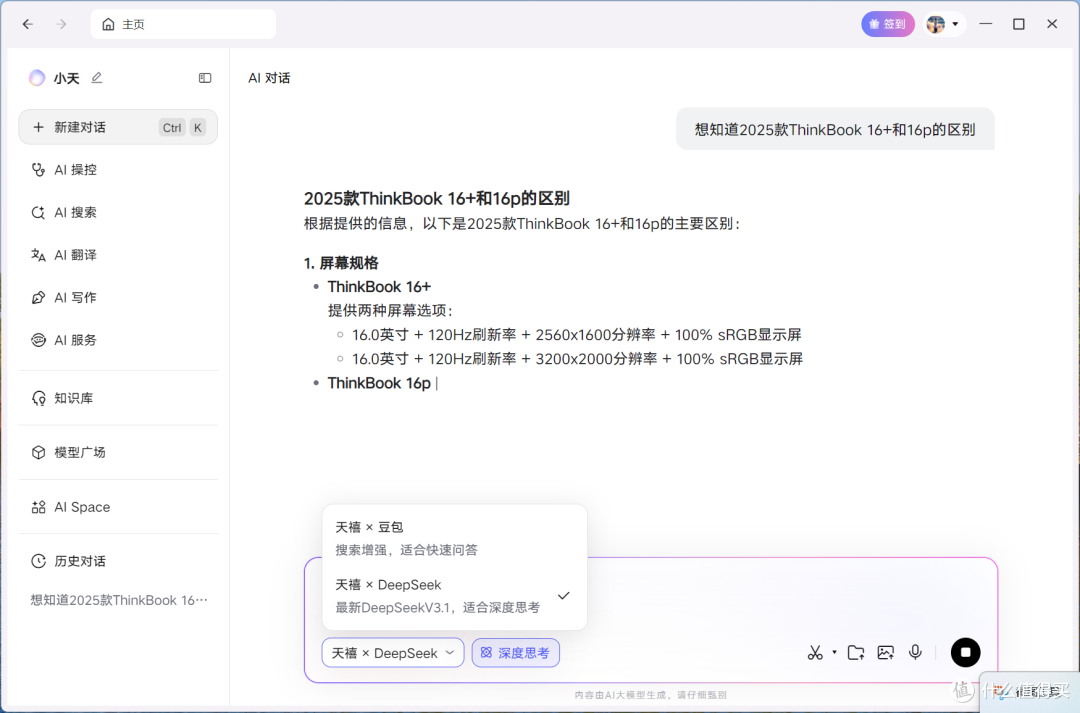Click the response title 2025款ThinkBook 16+和16p的区别
1080x713 pixels.
click(437, 198)
